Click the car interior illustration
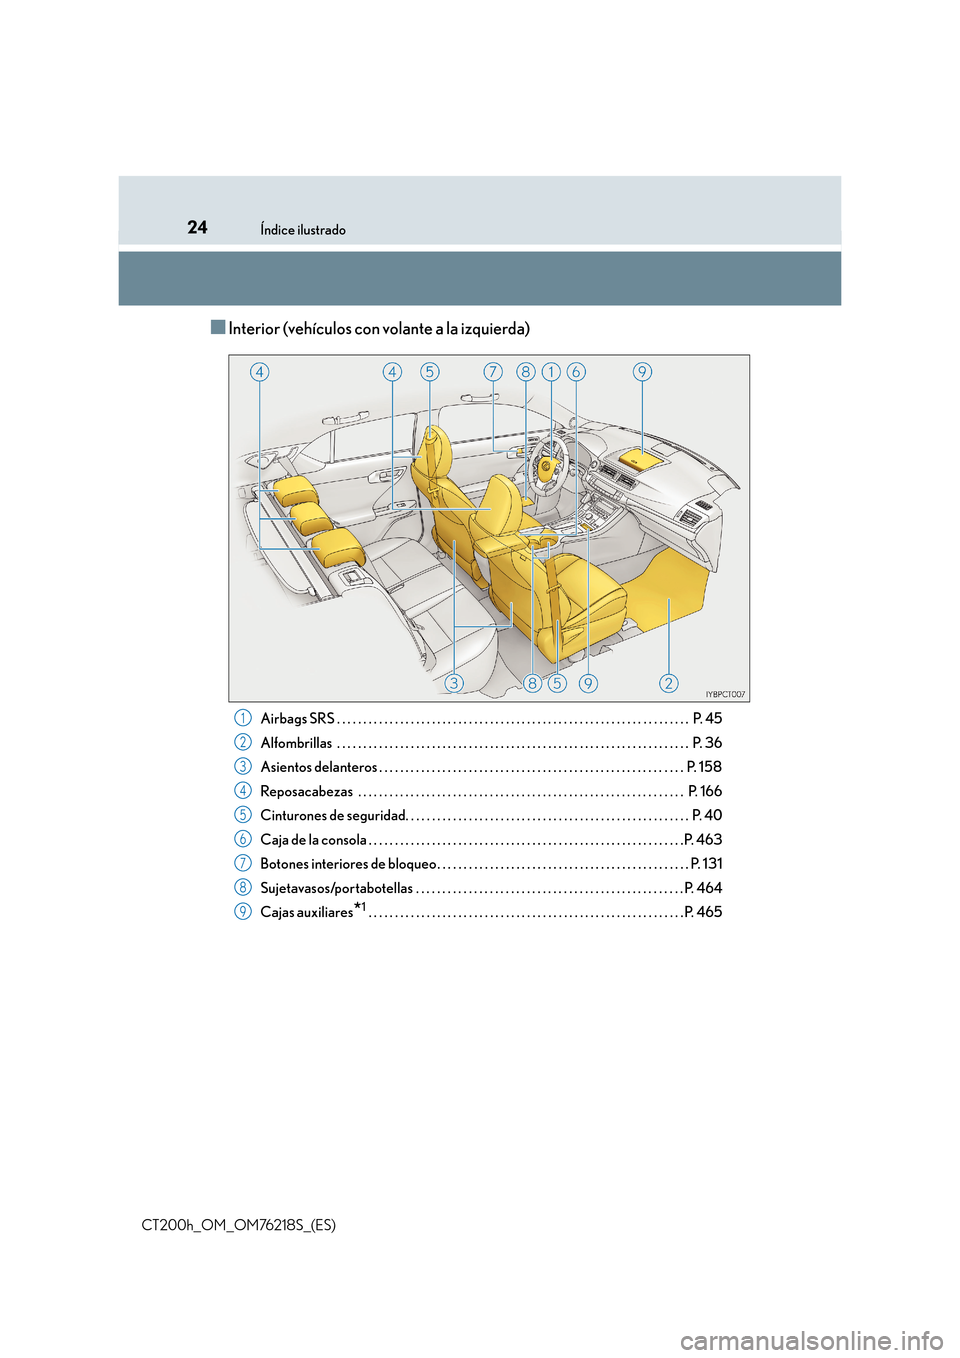960x1358 pixels. pyautogui.click(x=489, y=528)
